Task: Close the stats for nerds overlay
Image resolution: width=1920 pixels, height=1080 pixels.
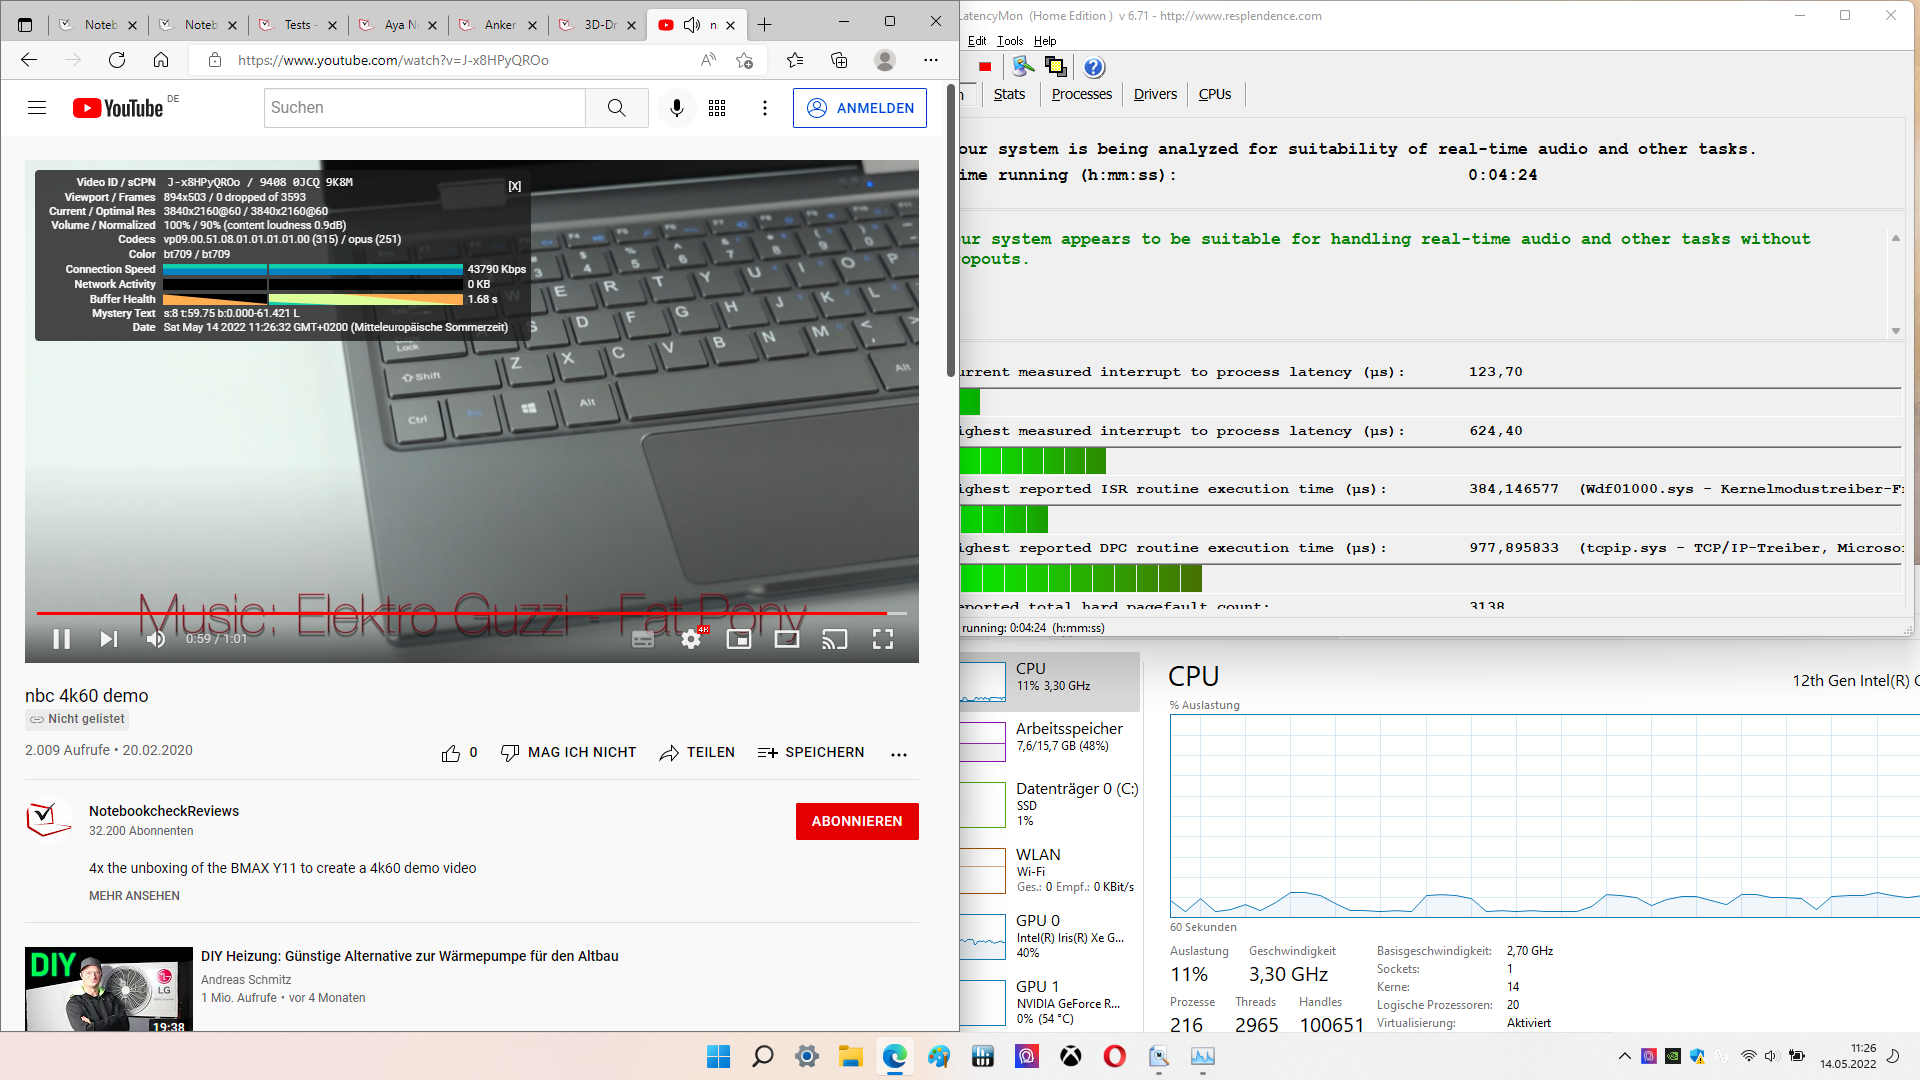Action: click(514, 186)
